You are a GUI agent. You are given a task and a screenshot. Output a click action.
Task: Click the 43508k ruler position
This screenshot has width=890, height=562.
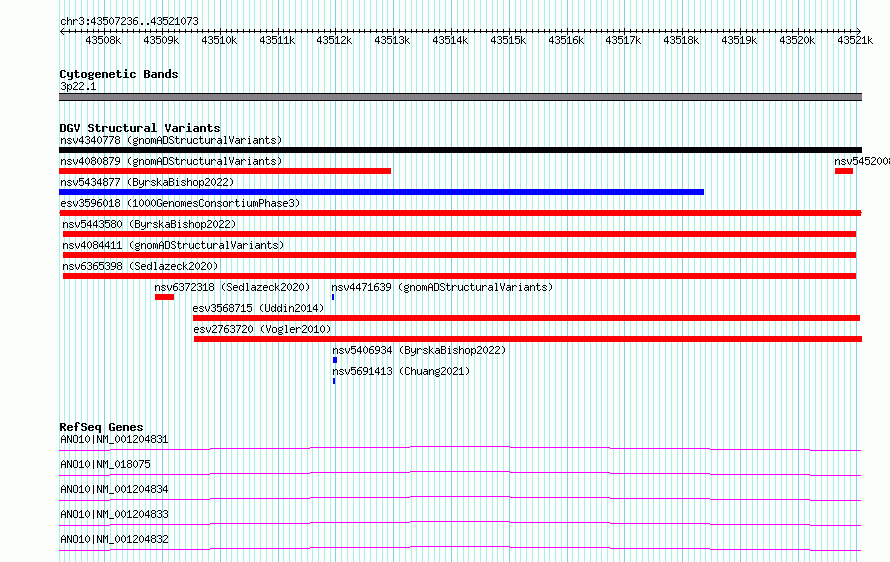point(103,40)
